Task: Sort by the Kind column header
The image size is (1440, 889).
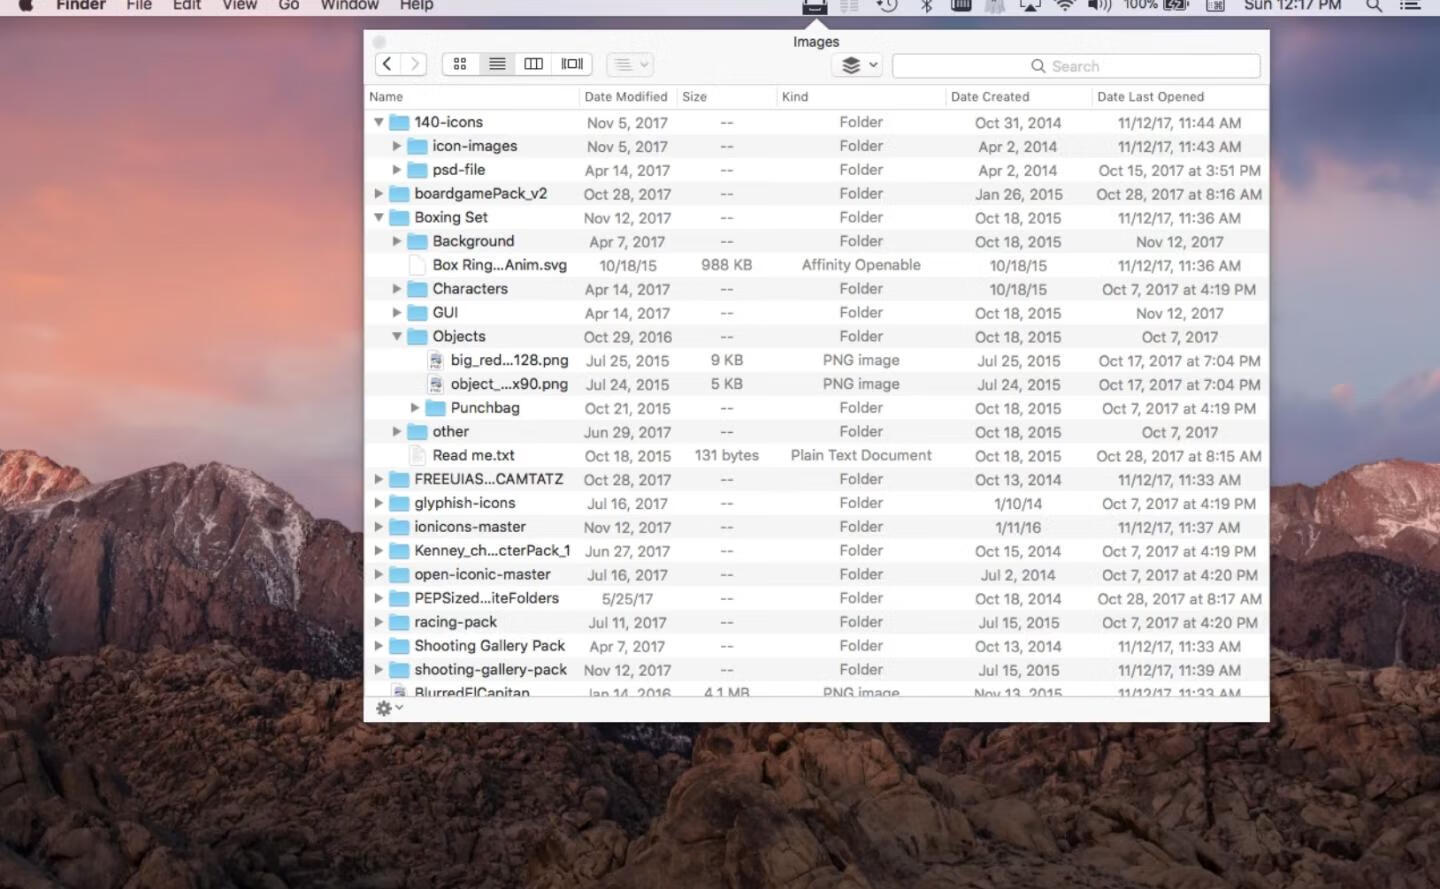Action: click(861, 97)
